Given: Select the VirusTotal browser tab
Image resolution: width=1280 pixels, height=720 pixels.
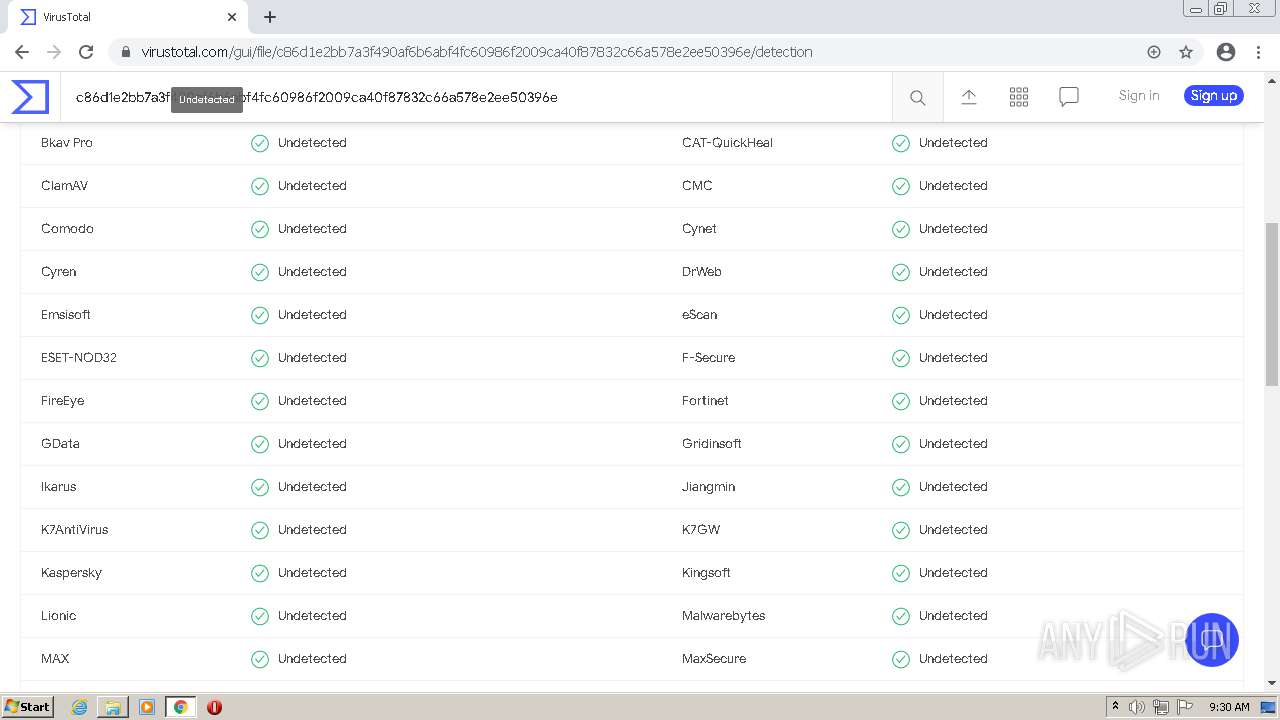Looking at the screenshot, I should pyautogui.click(x=126, y=17).
